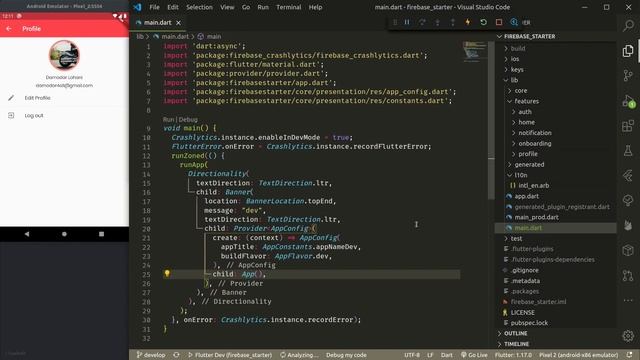Viewport: 640px width, 360px height.
Task: Show additional views via ellipsis icon
Action: (x=628, y=300)
